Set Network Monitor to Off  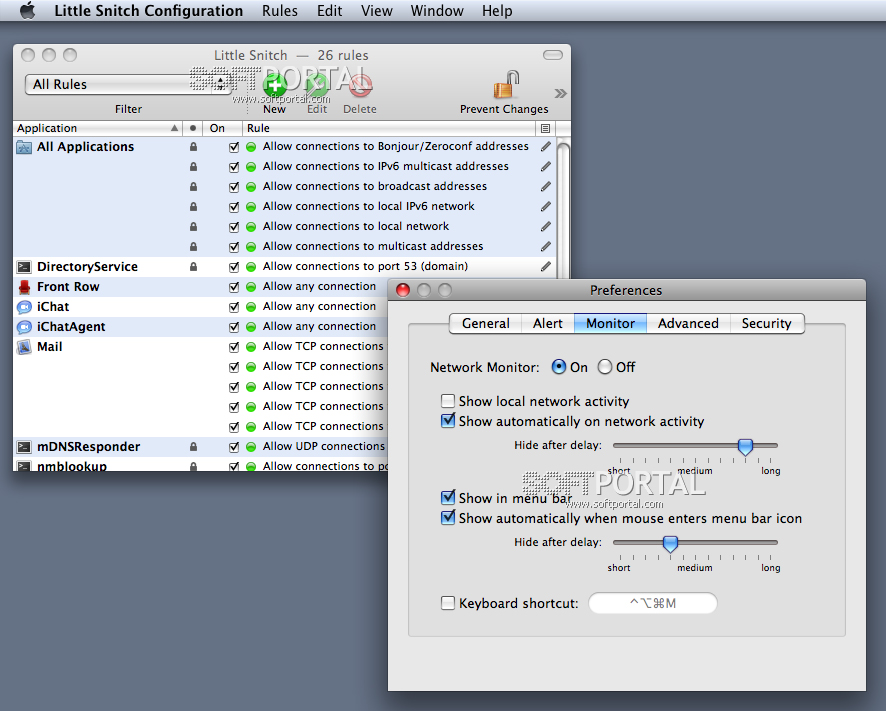point(605,367)
